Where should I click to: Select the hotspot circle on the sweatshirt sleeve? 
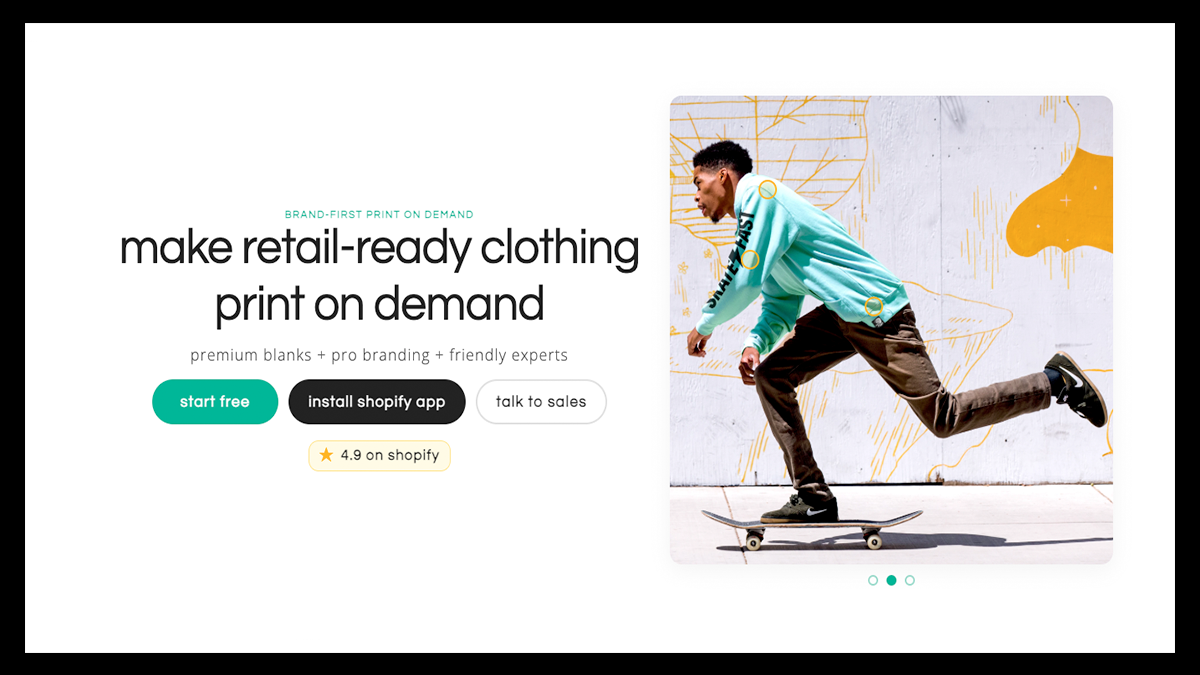coord(750,259)
